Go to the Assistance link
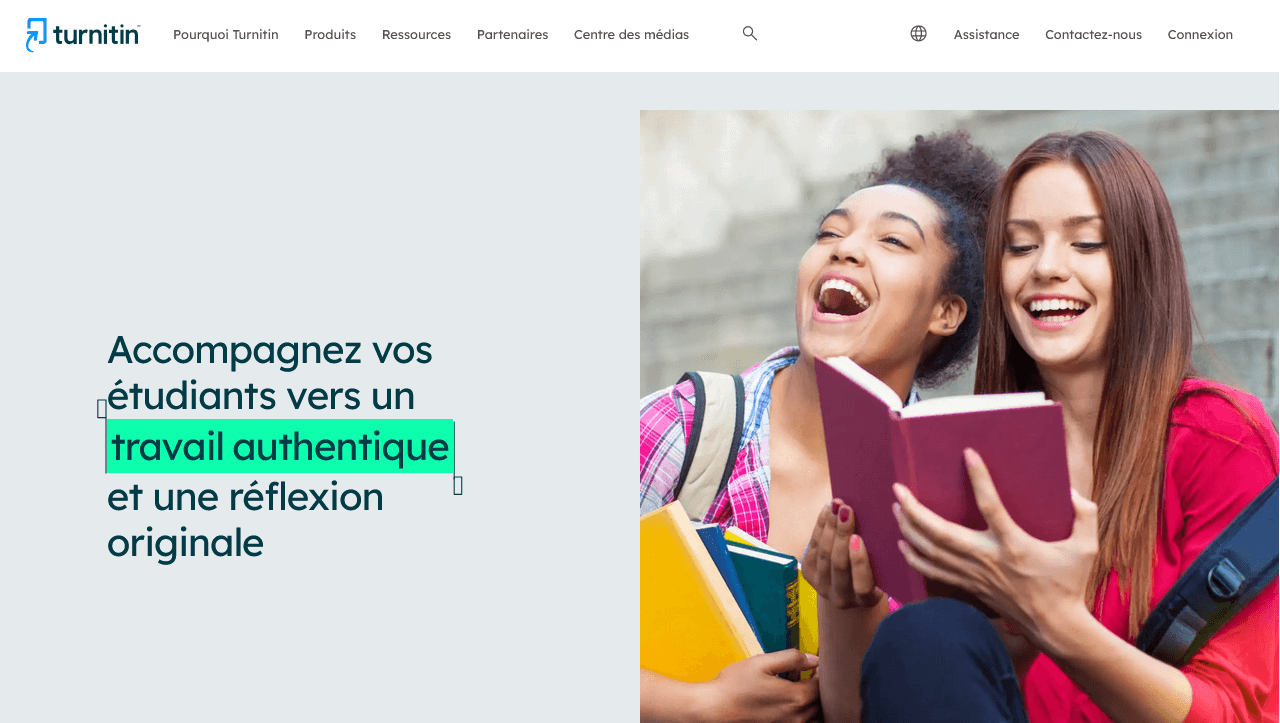Screen dimensions: 1280x723 [986, 35]
